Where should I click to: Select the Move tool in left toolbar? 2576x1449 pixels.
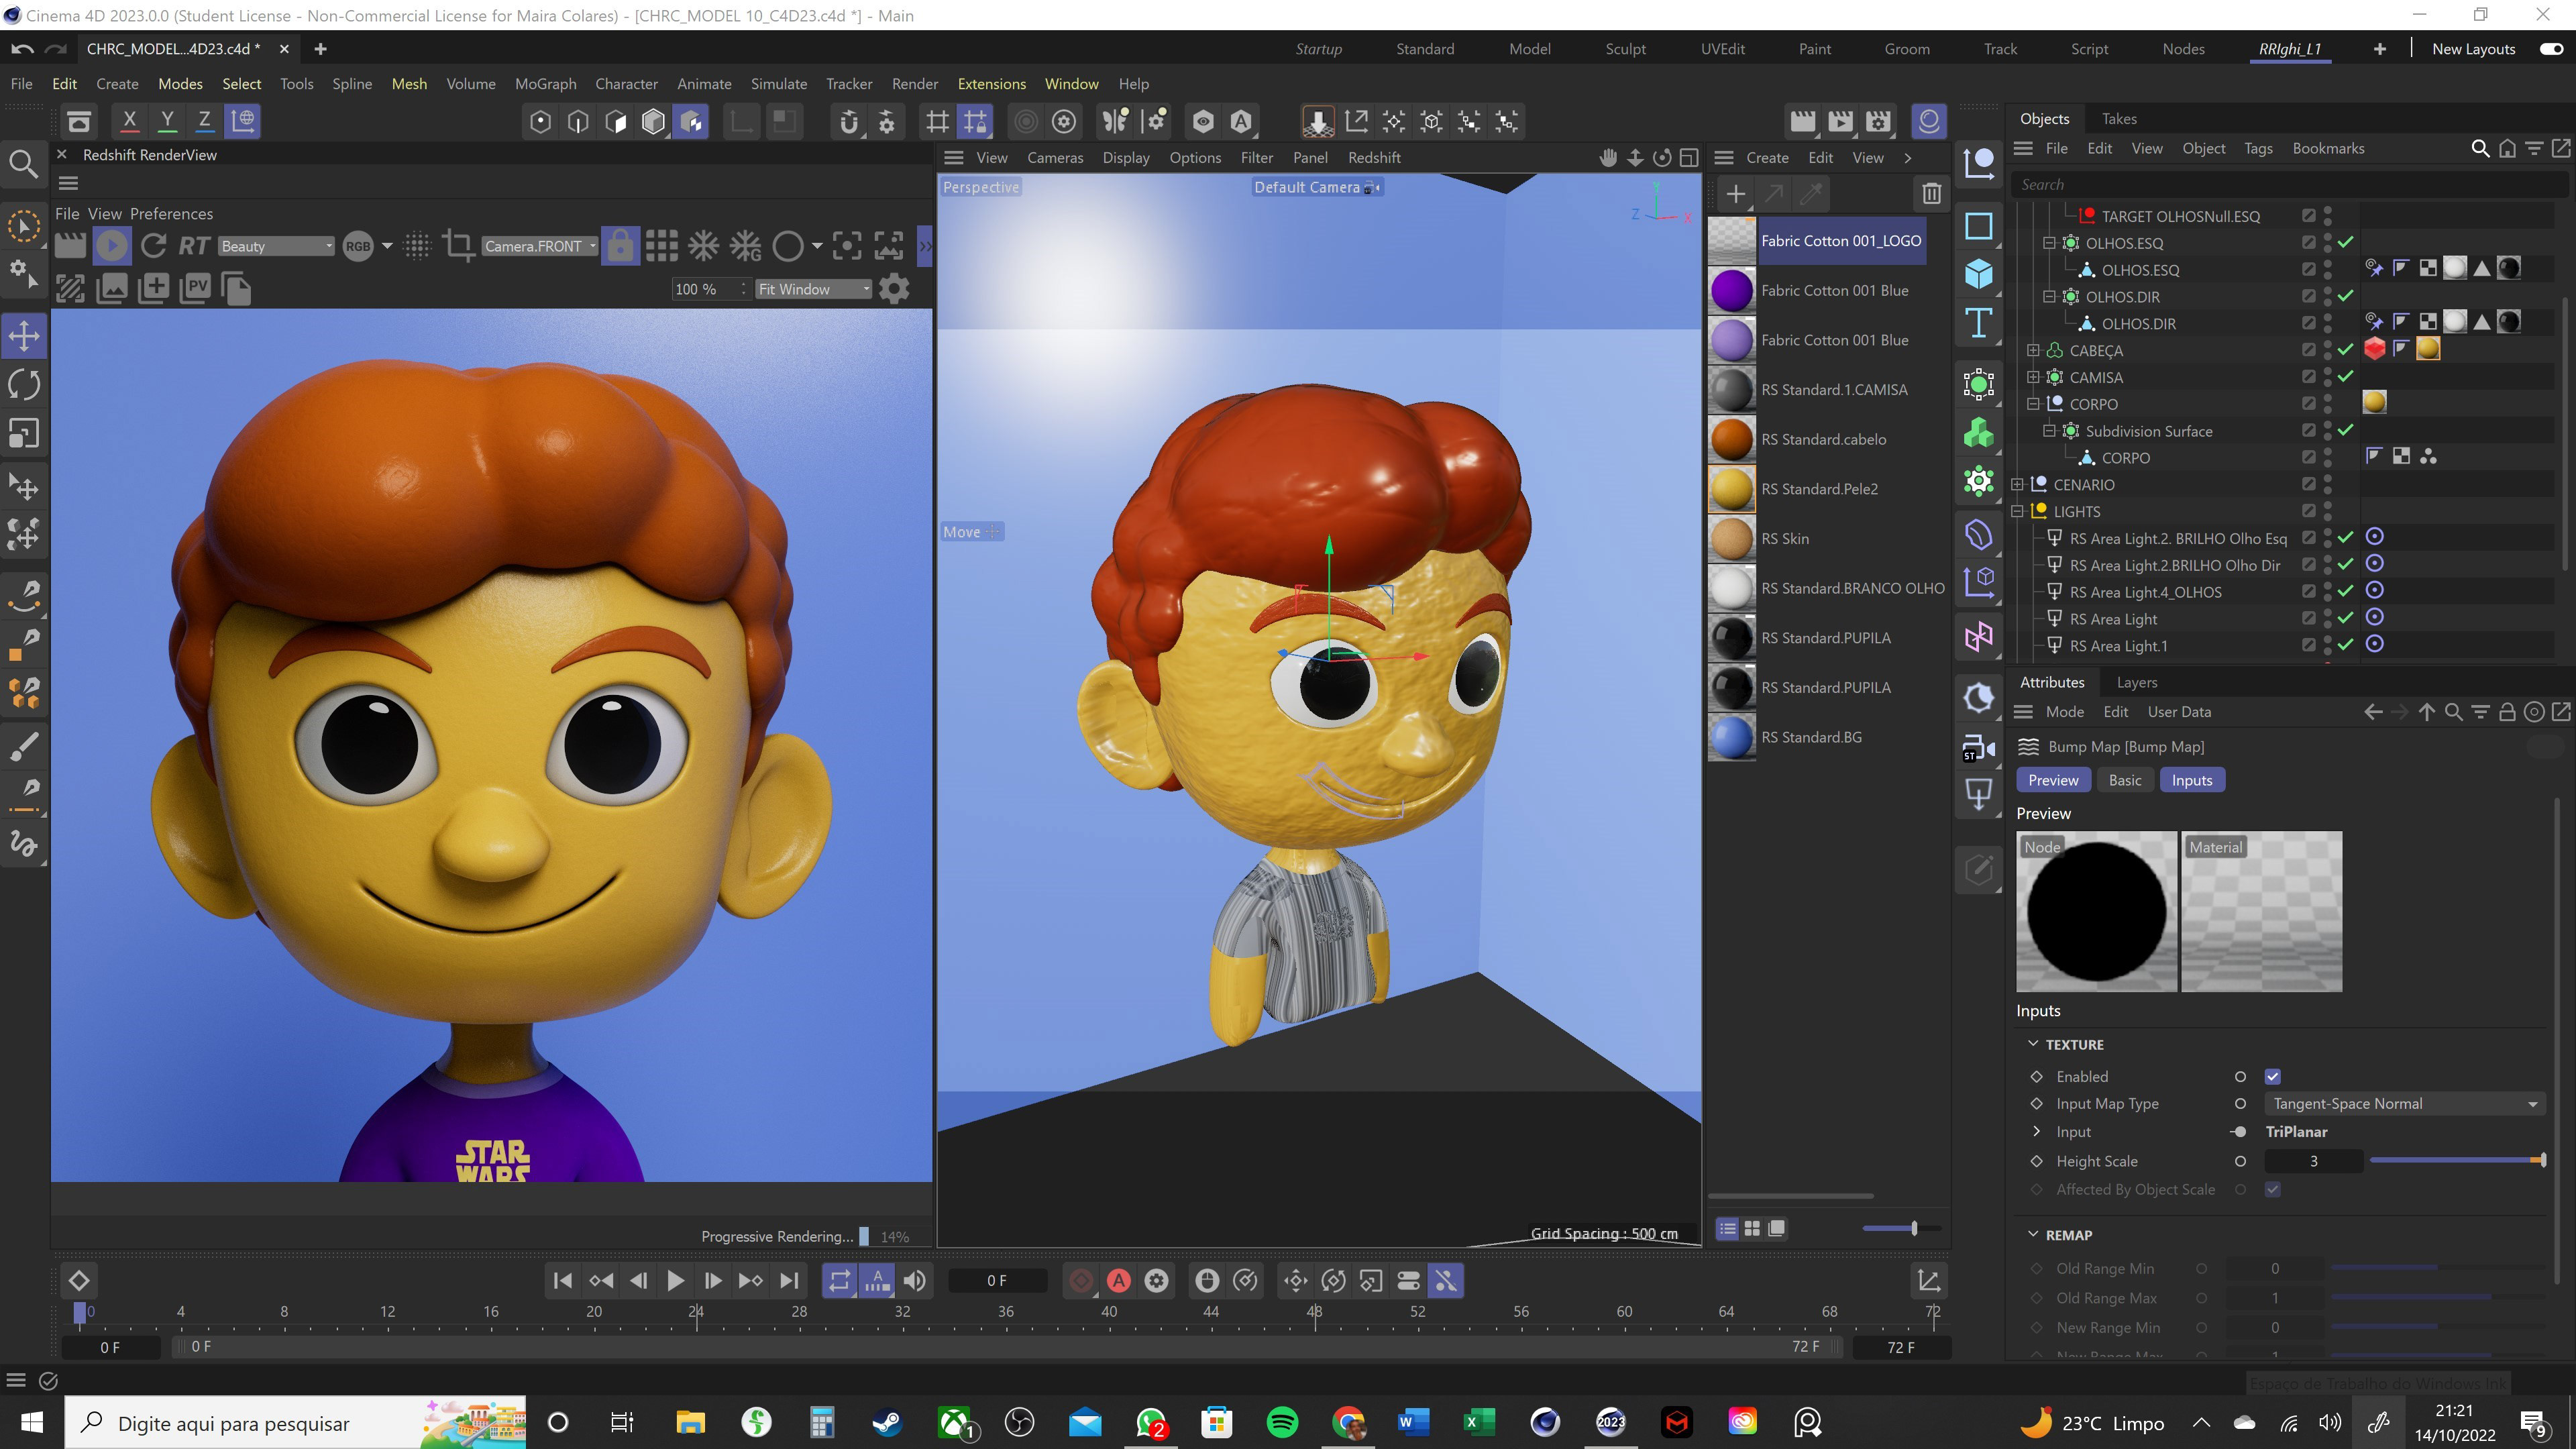click(24, 336)
